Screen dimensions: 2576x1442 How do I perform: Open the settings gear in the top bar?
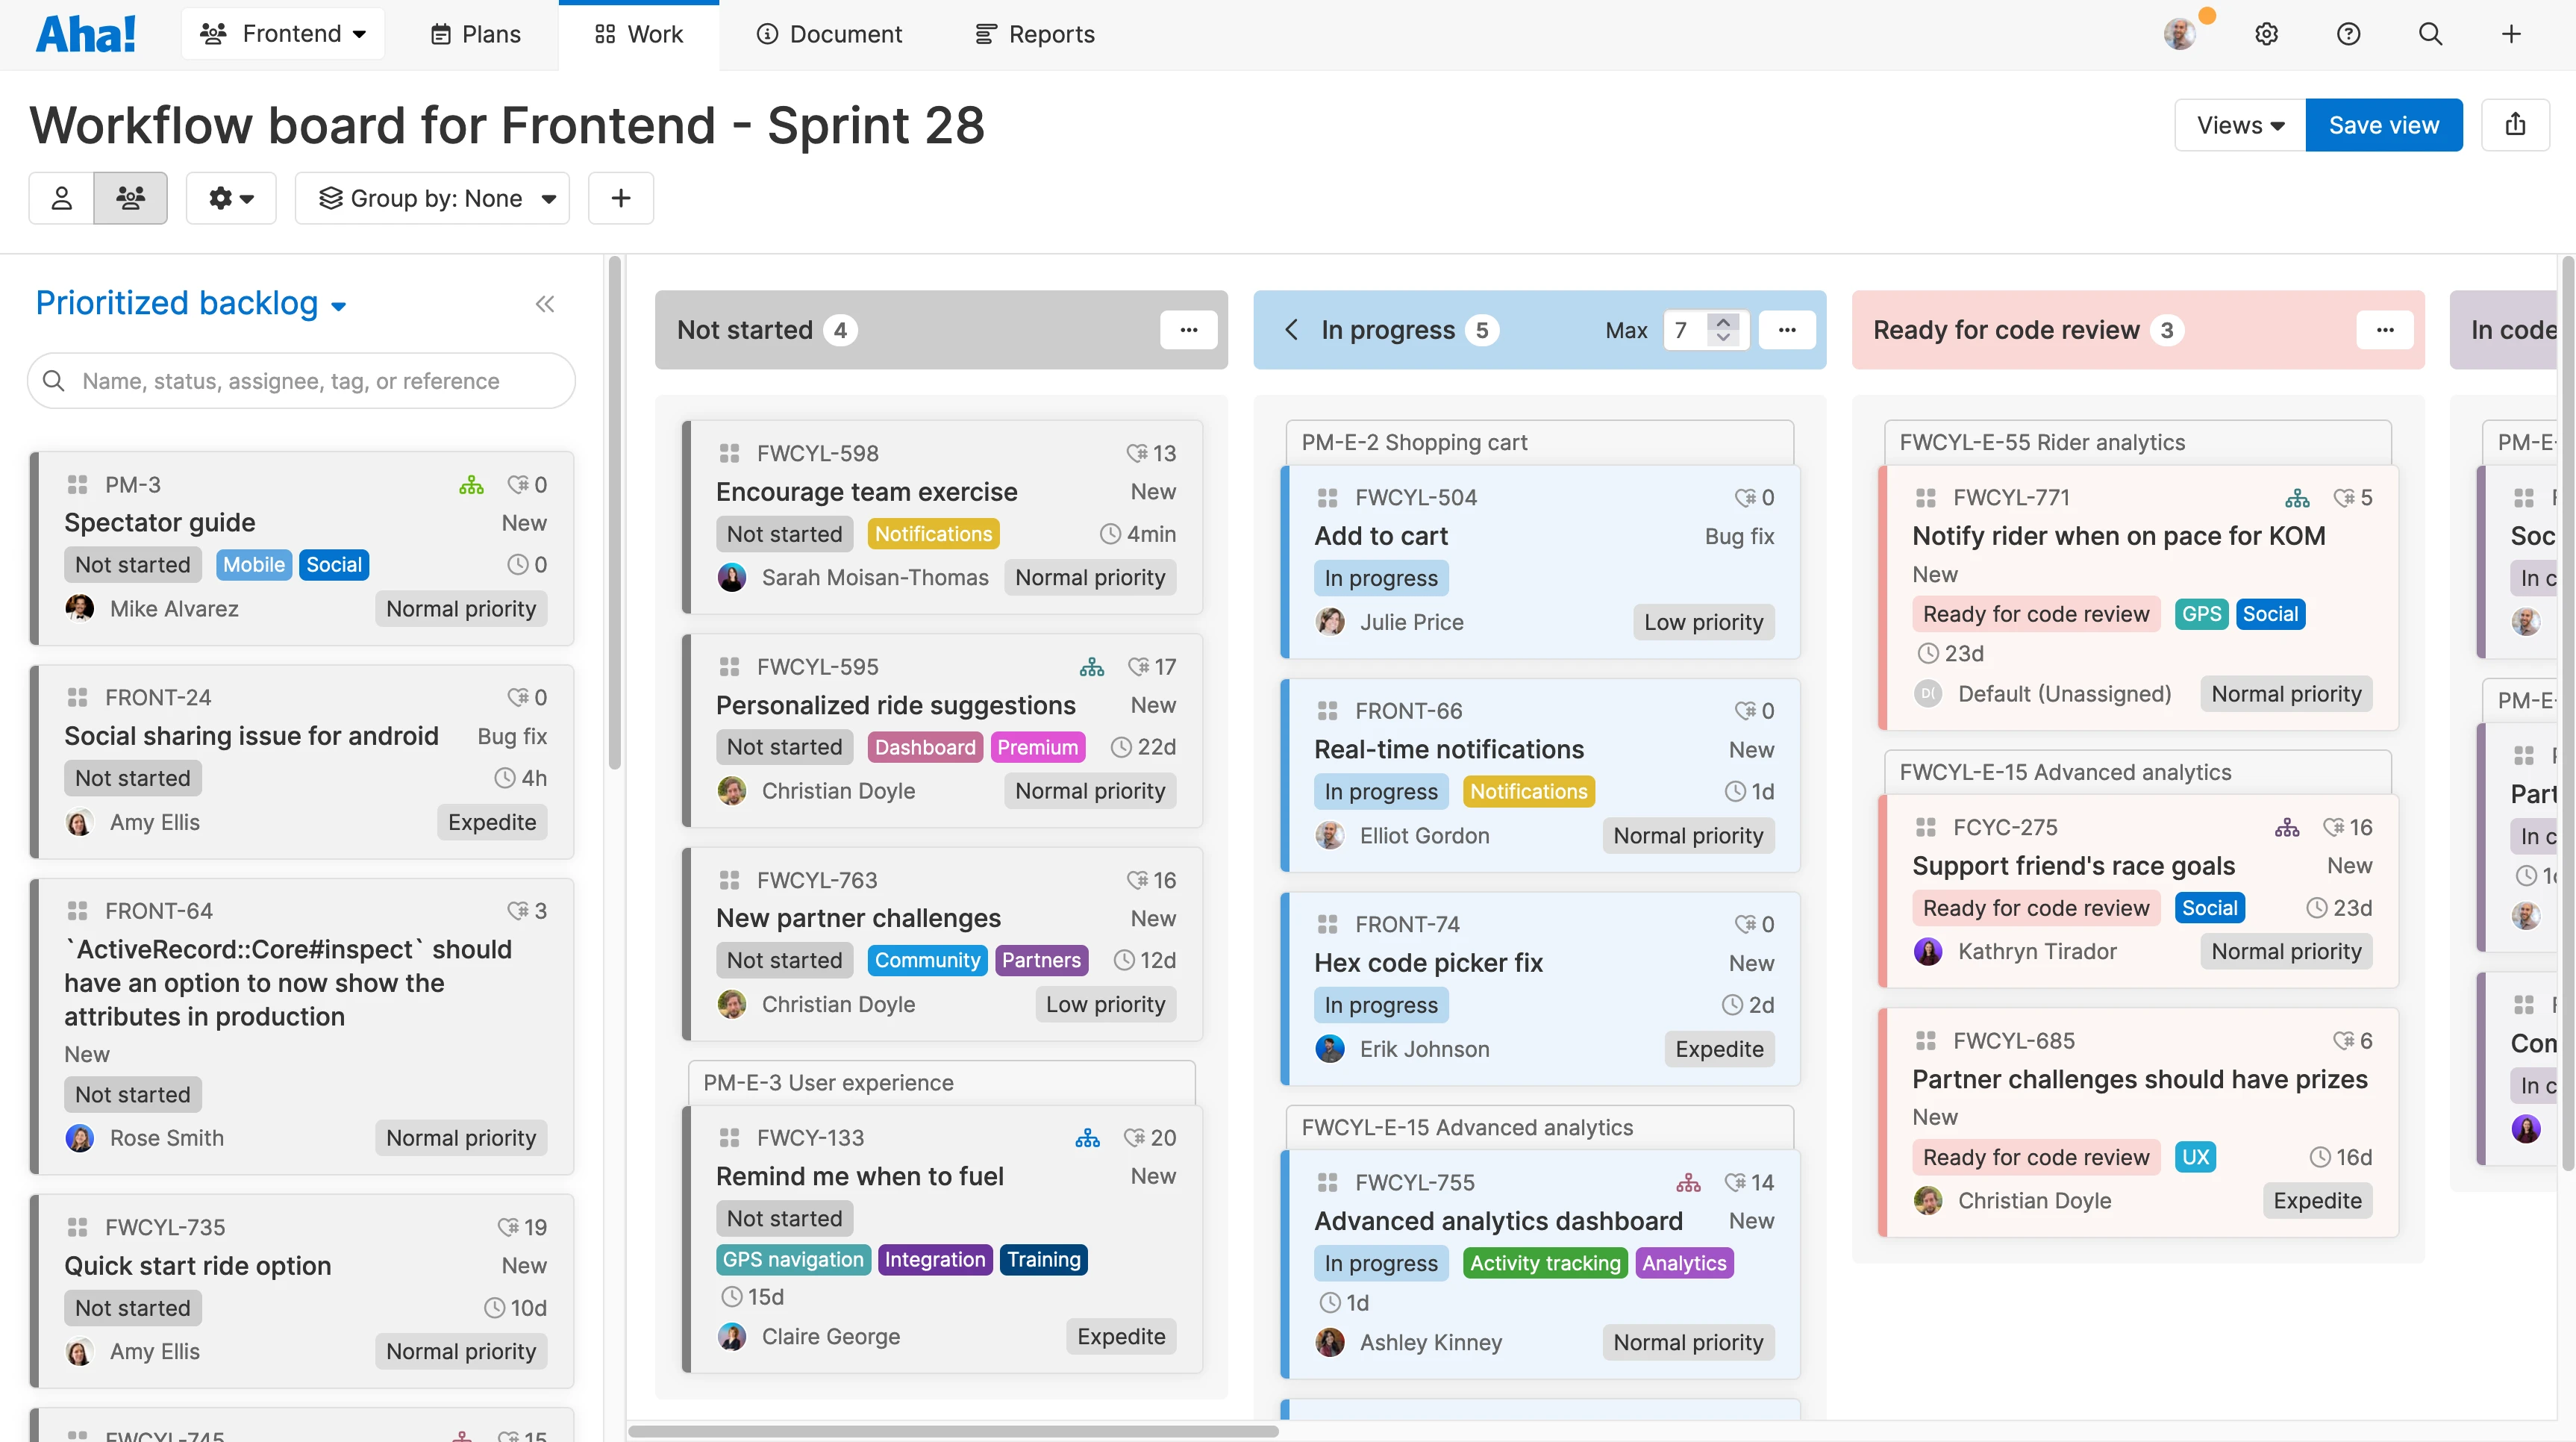(2267, 33)
